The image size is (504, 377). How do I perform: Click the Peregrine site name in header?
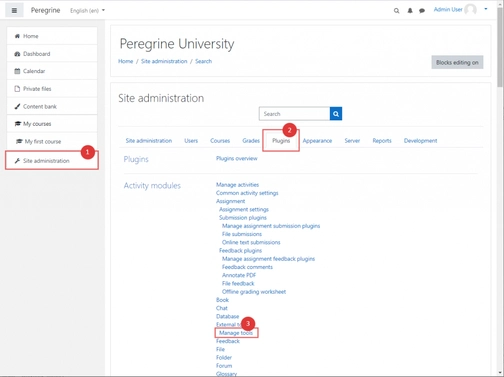point(46,10)
